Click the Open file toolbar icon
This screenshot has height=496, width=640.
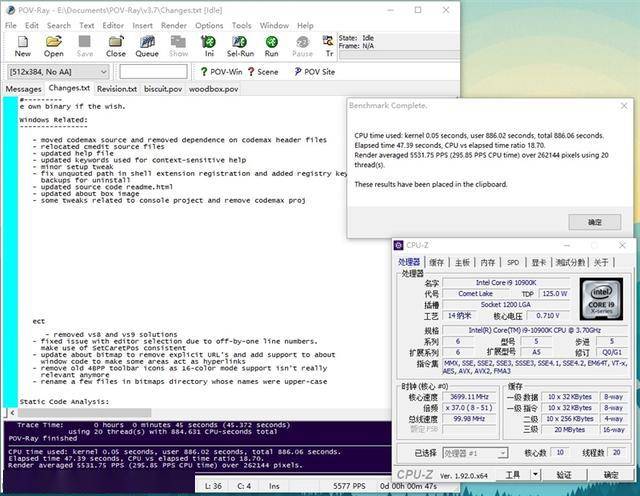tap(54, 46)
